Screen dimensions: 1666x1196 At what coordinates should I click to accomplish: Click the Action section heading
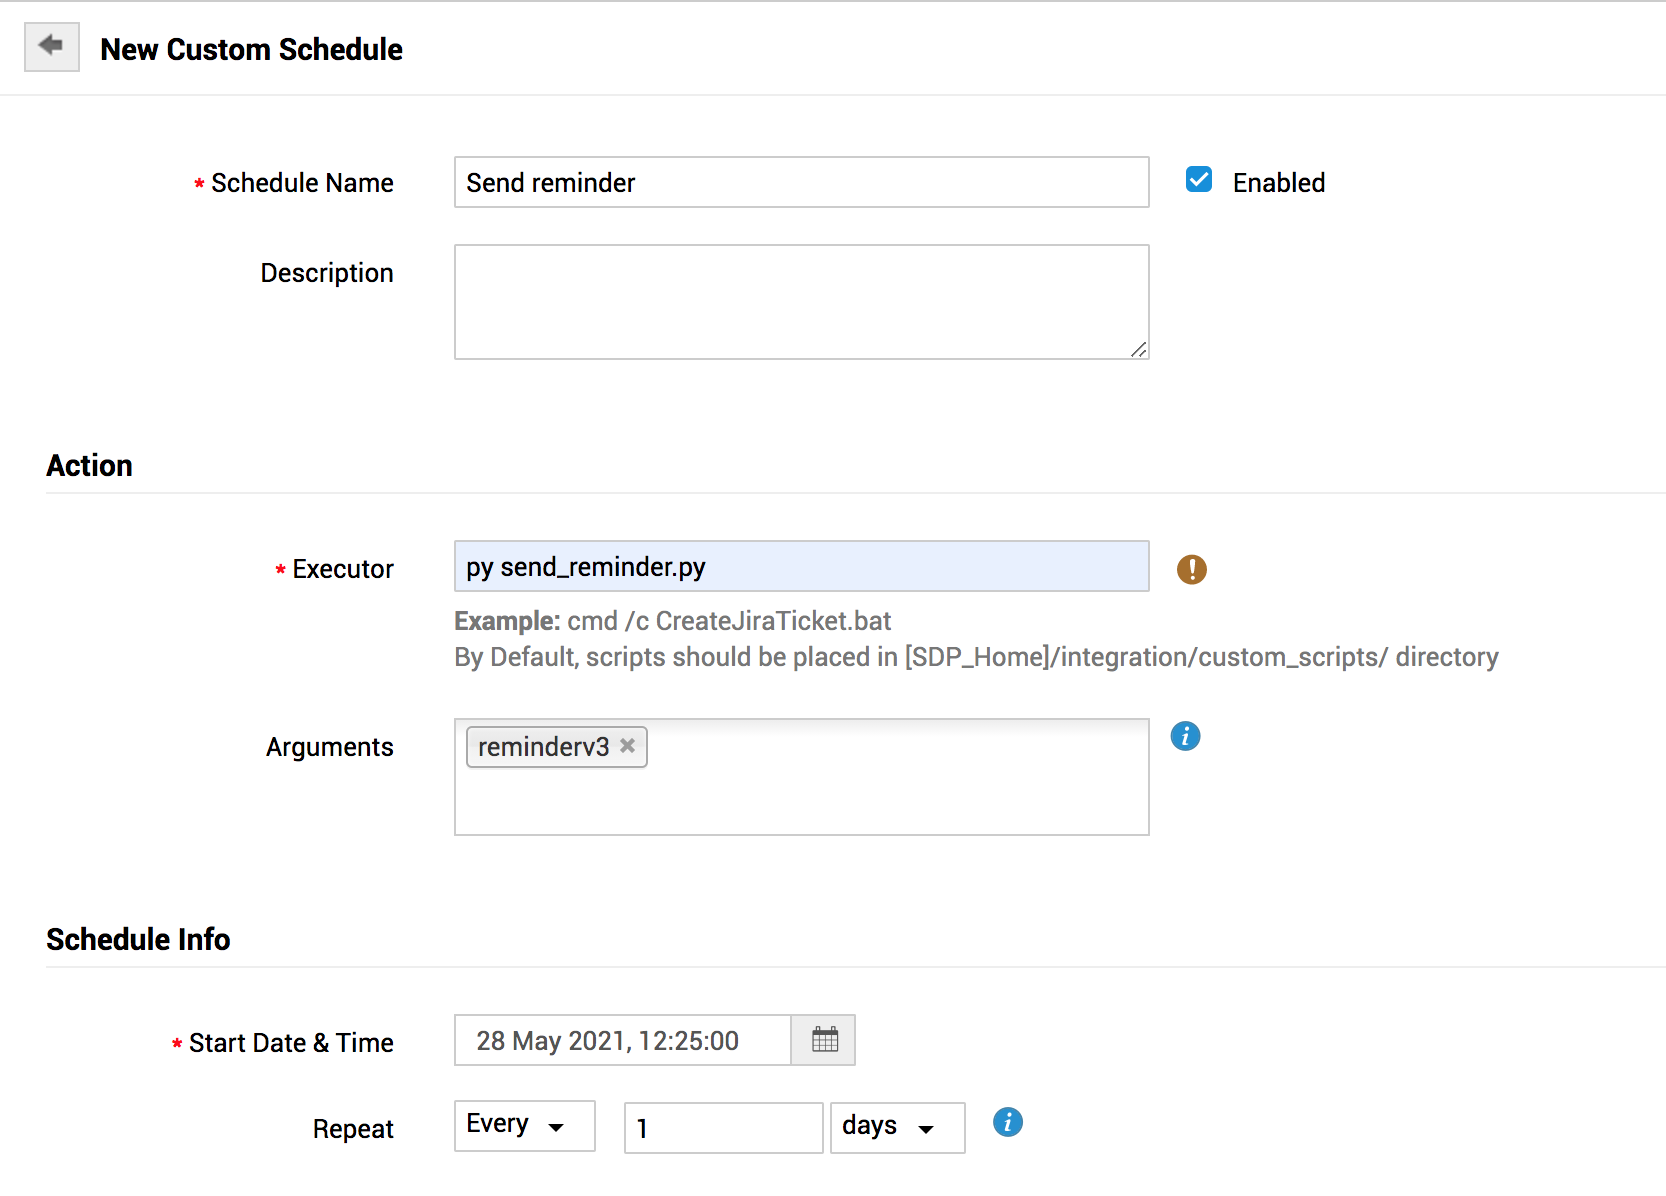click(x=89, y=466)
